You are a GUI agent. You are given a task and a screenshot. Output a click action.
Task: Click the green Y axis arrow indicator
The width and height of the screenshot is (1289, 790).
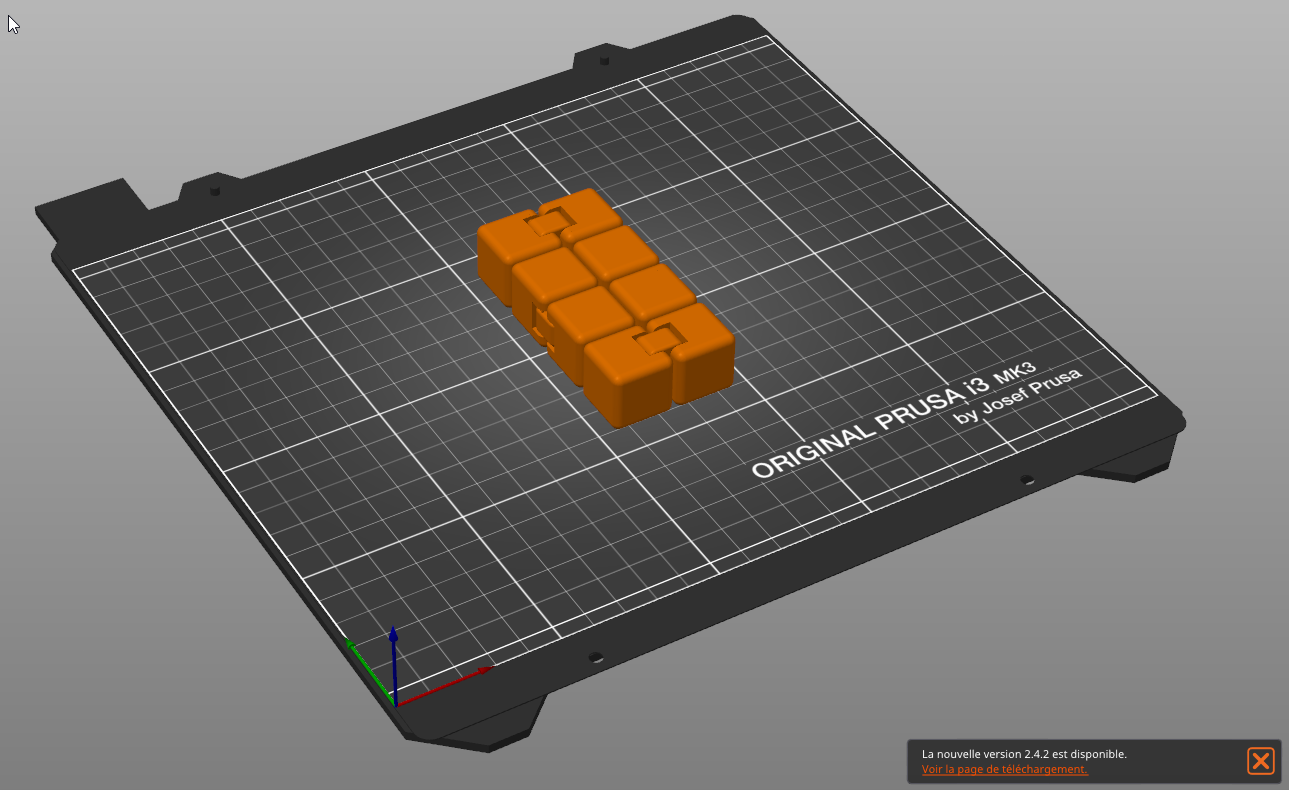[x=352, y=645]
